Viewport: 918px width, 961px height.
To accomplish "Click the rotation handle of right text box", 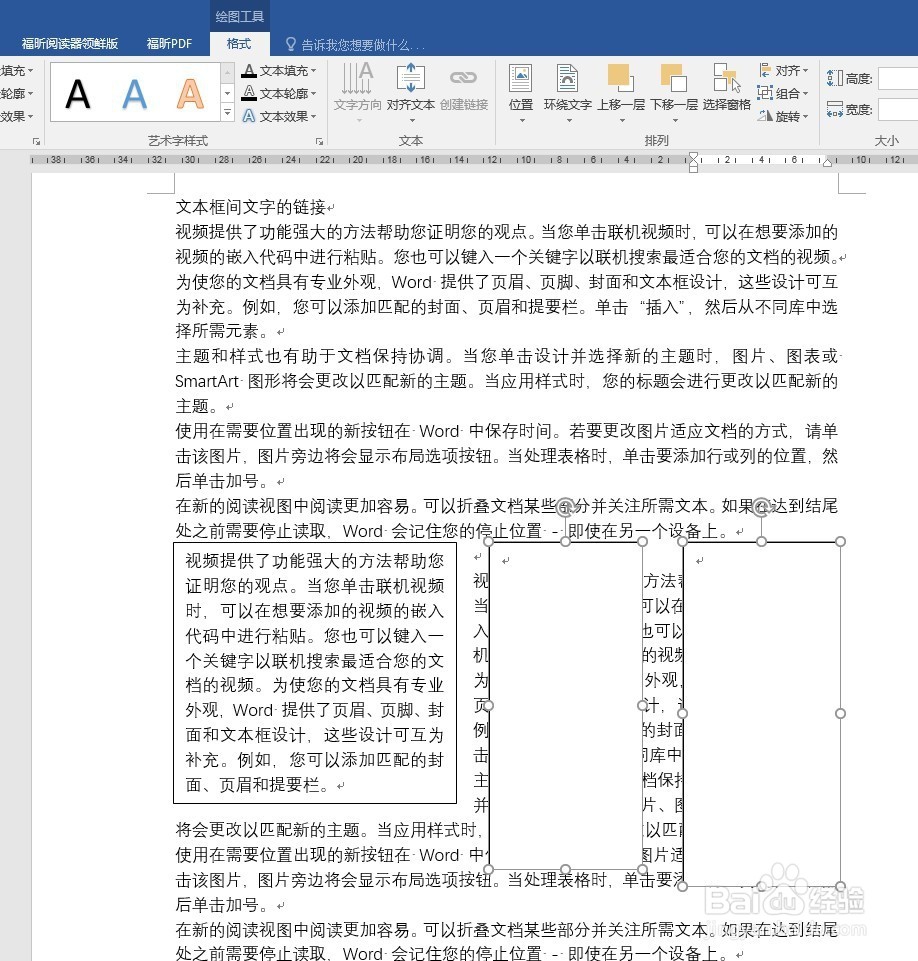I will pyautogui.click(x=761, y=506).
